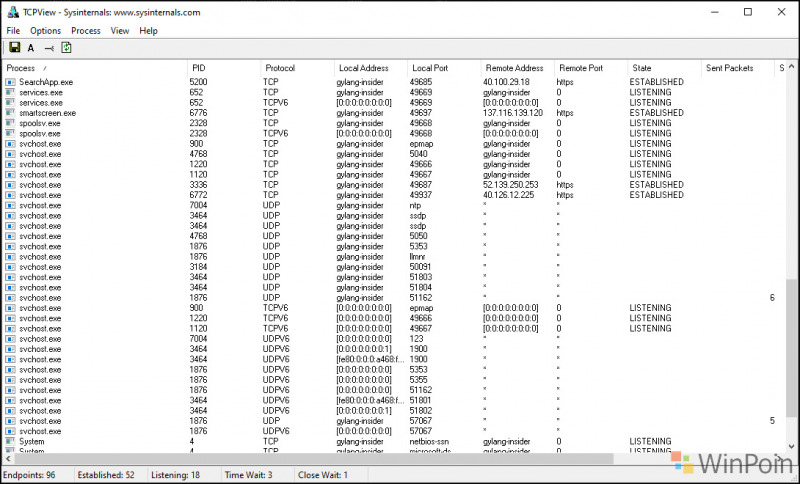Select the System process with netbios-ssn port

[x=32, y=441]
